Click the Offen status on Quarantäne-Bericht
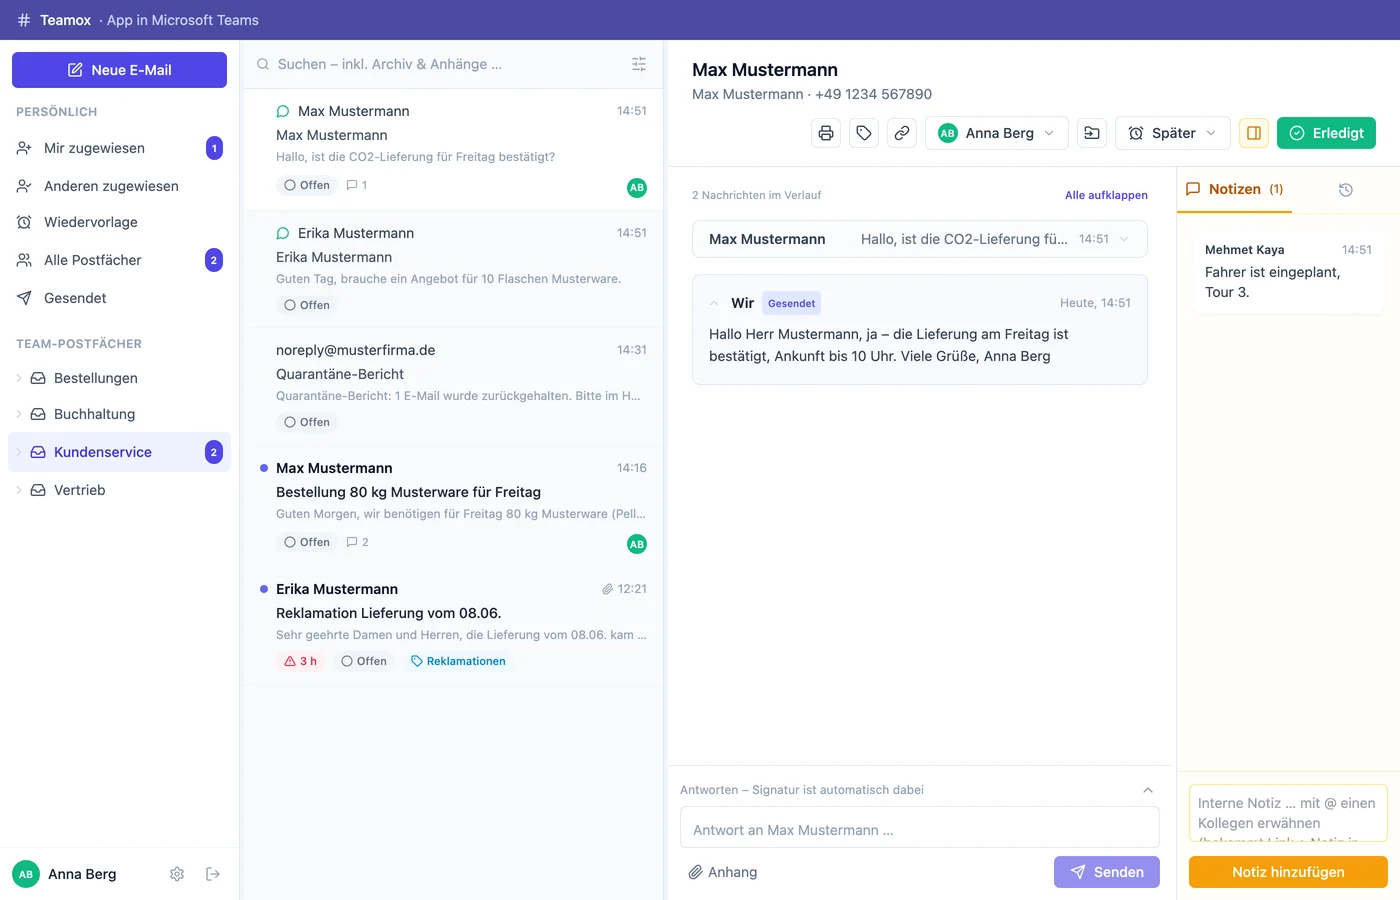Screen dimensions: 1400x900 307,422
